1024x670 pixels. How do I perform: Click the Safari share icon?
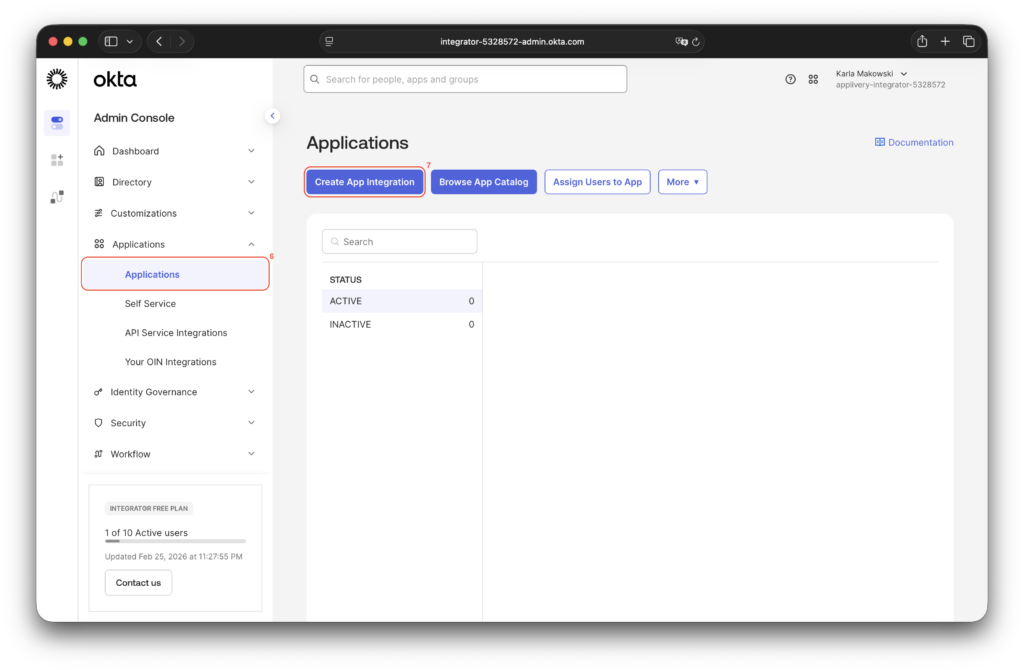tap(922, 41)
